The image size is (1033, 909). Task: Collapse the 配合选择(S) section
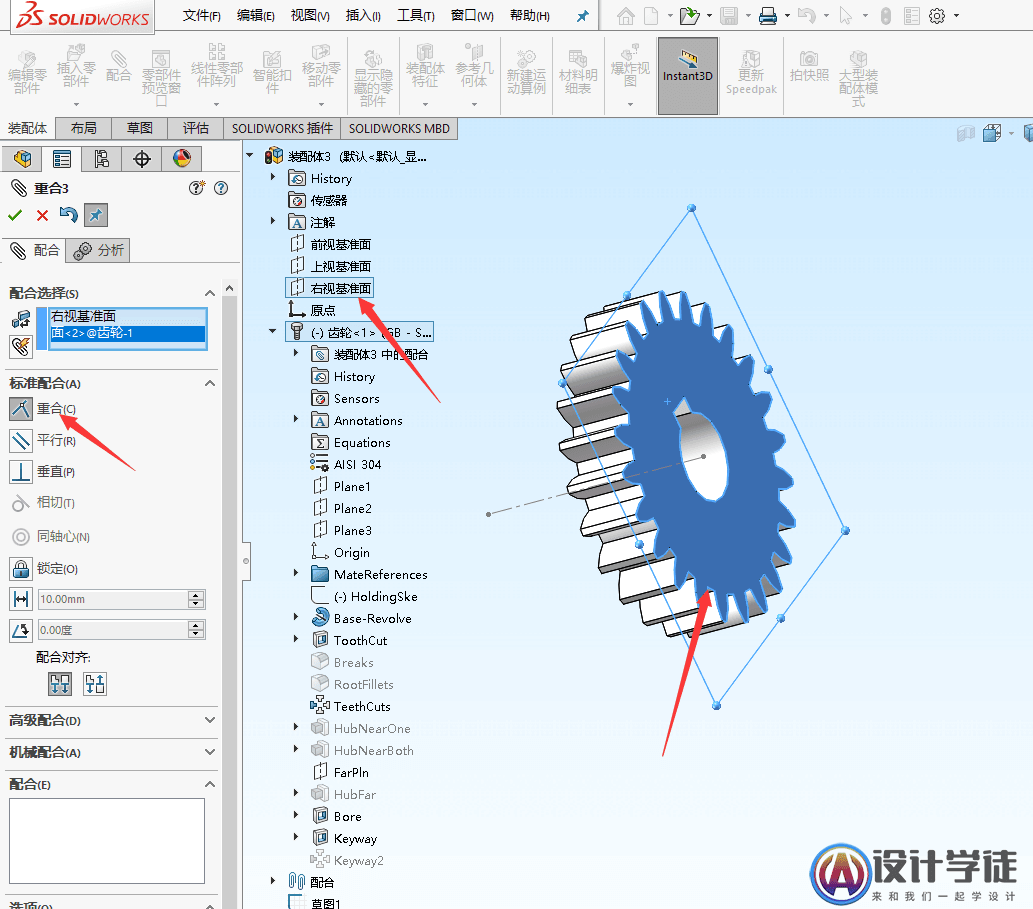(209, 293)
